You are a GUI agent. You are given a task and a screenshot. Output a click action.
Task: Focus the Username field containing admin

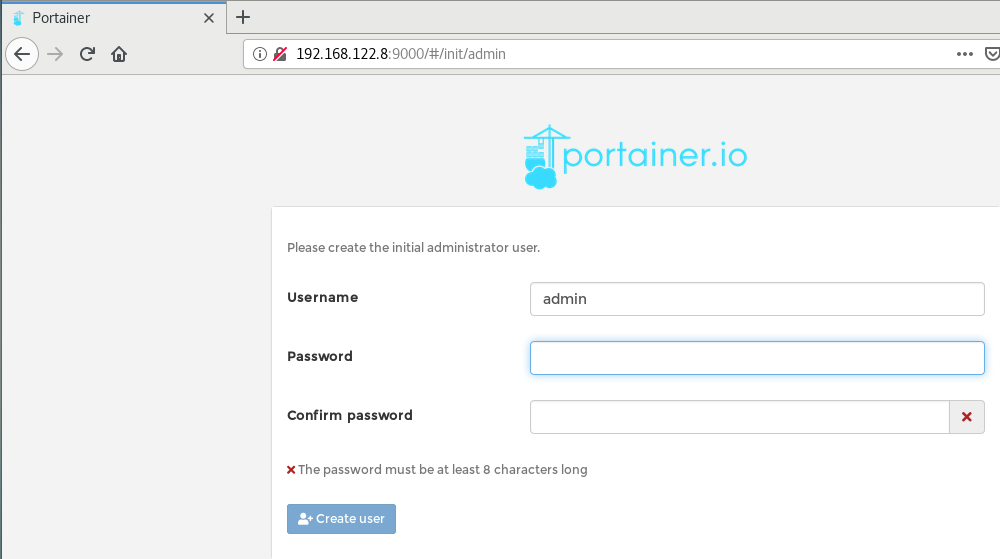[x=757, y=299]
